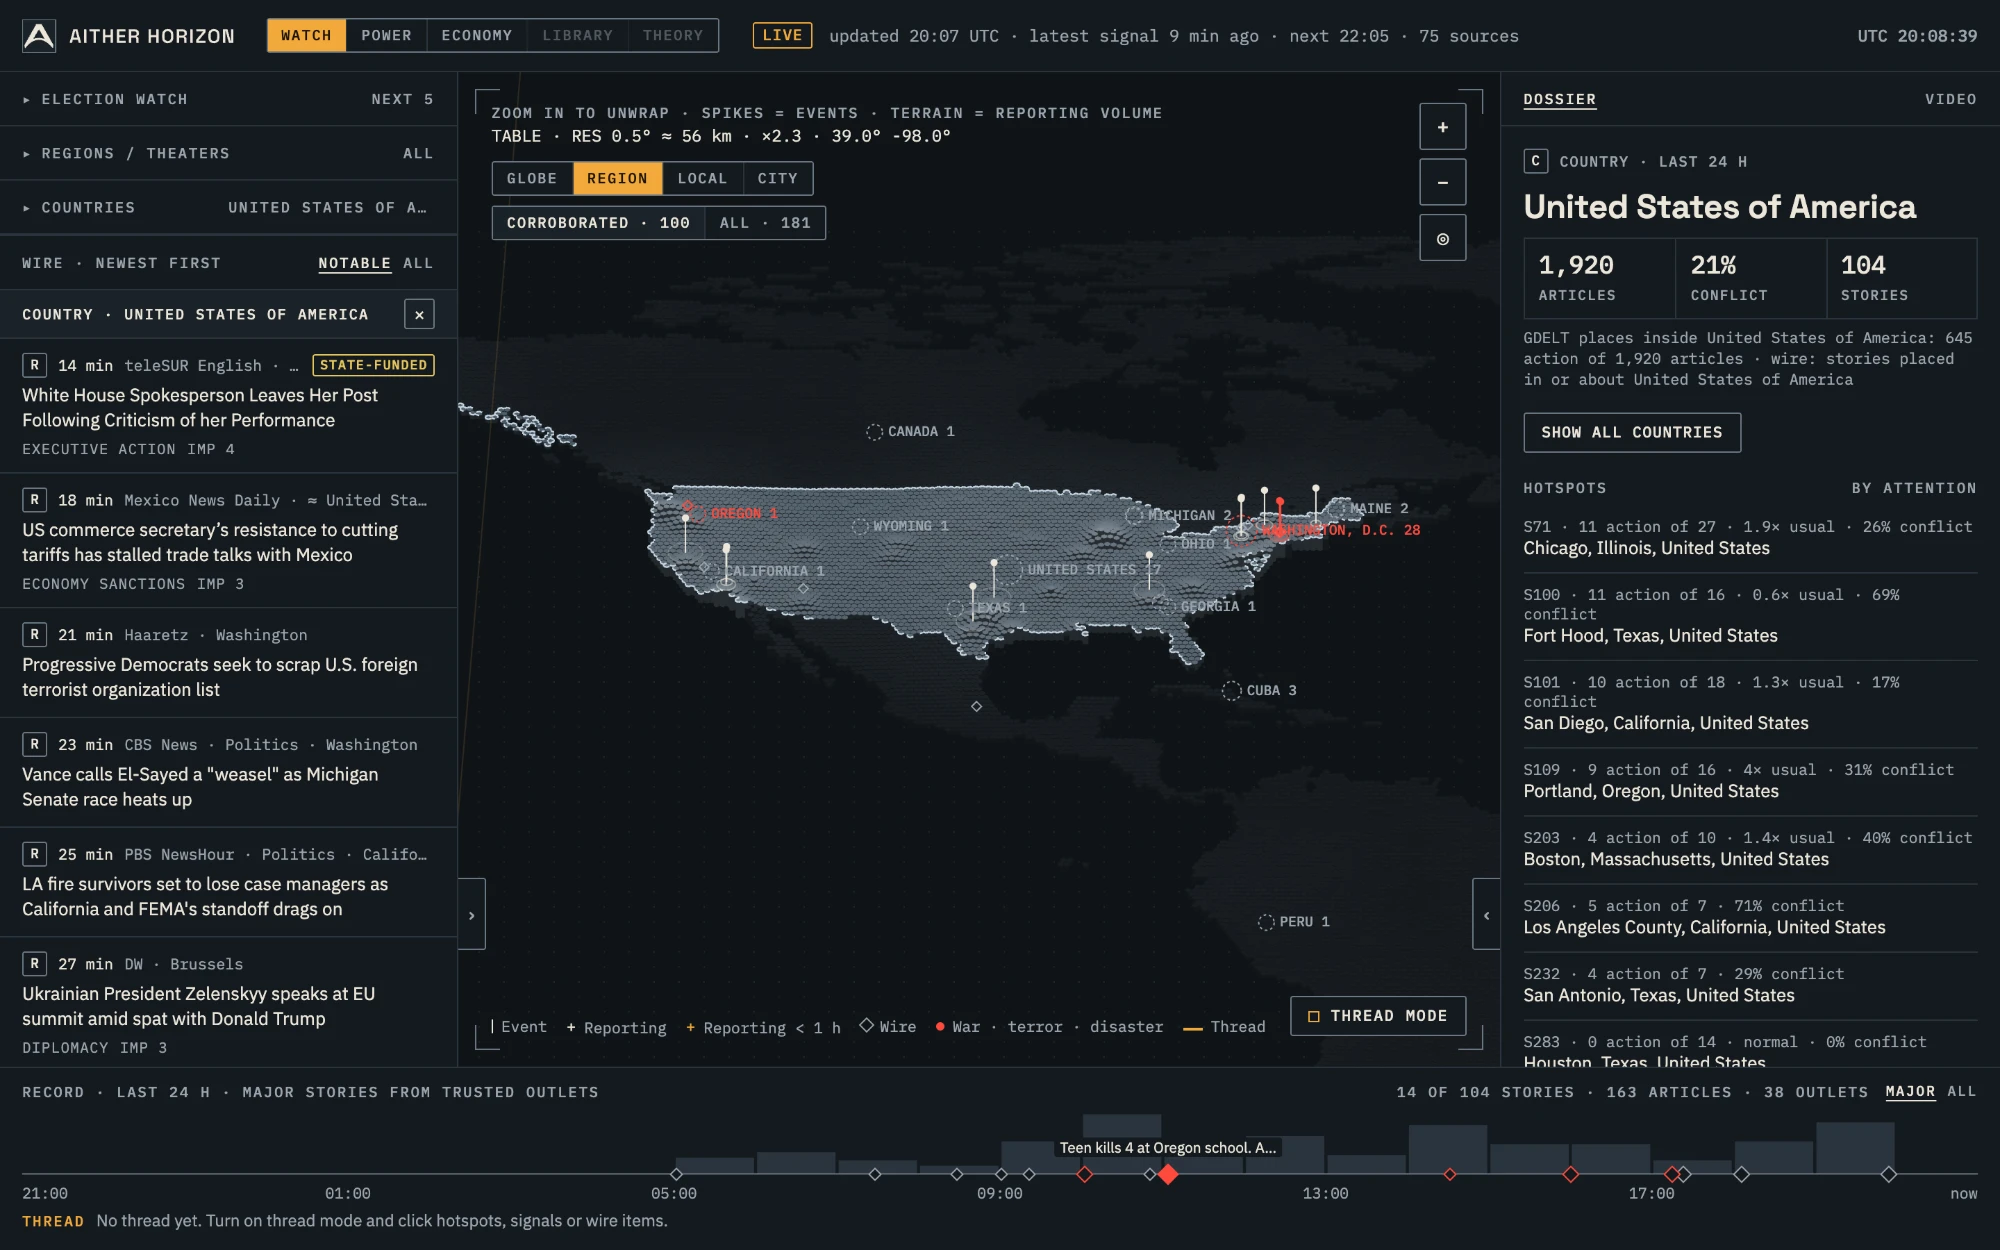Open Hotspots By Attention sort
This screenshot has width=2000, height=1250.
(x=1913, y=488)
